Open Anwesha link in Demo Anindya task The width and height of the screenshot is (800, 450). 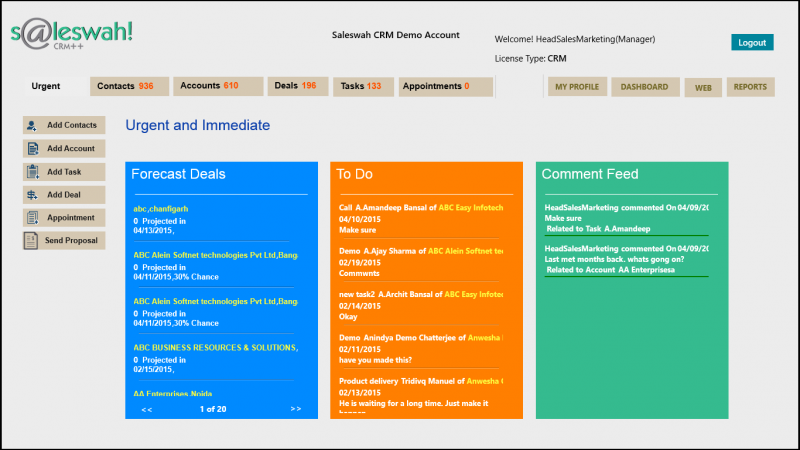click(x=485, y=338)
